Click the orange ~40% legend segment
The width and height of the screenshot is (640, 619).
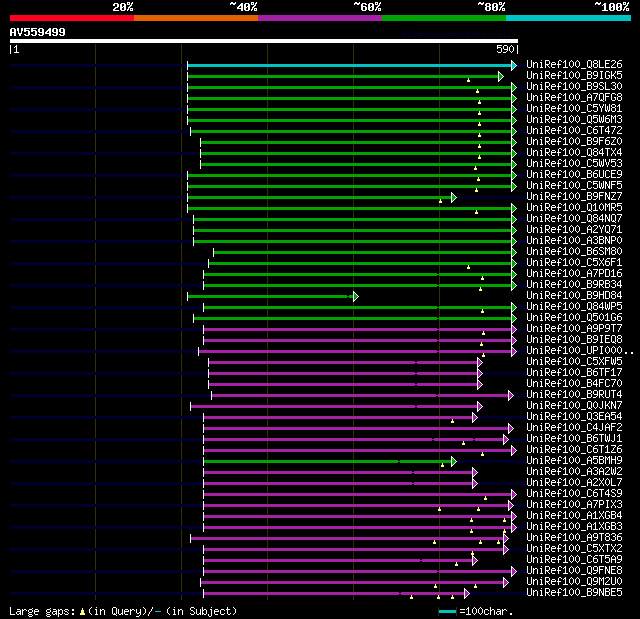click(196, 18)
